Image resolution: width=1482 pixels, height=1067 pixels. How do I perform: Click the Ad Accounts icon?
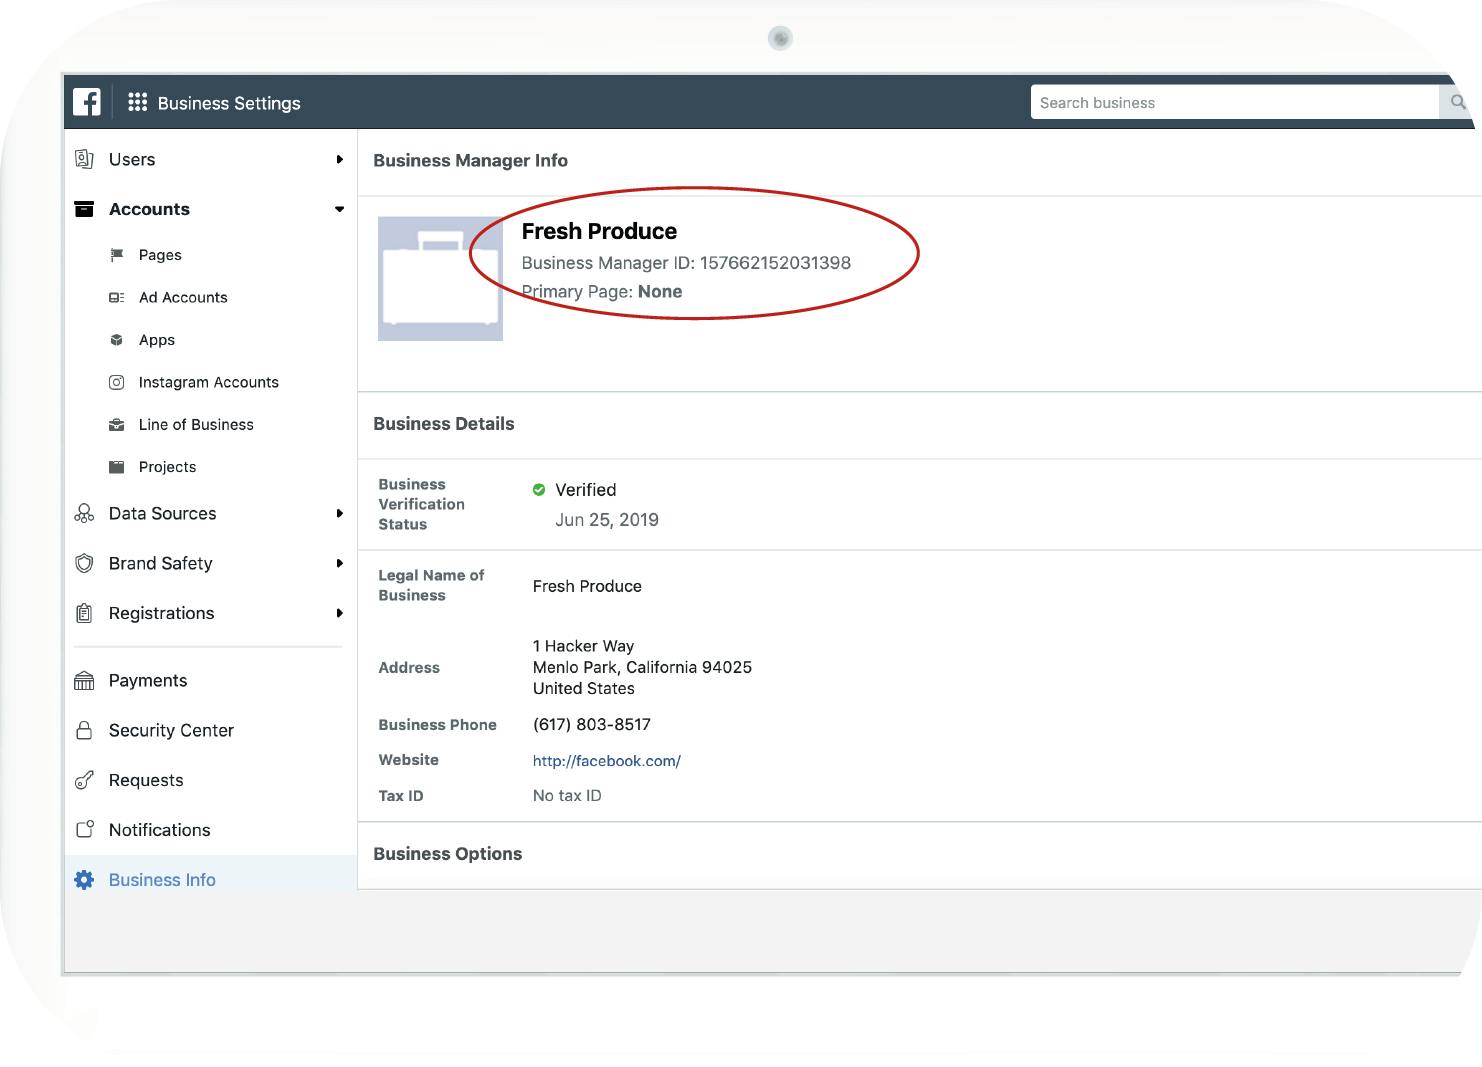[117, 297]
